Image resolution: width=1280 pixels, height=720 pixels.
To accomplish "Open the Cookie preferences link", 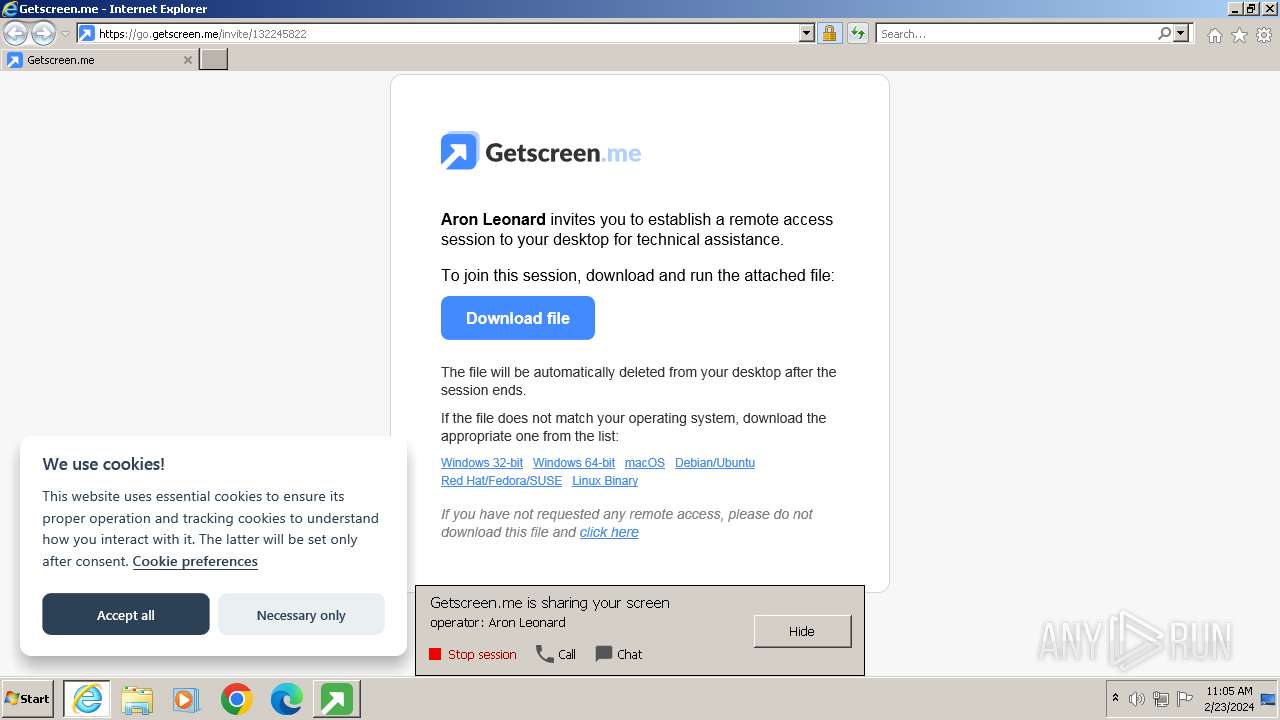I will point(195,561).
